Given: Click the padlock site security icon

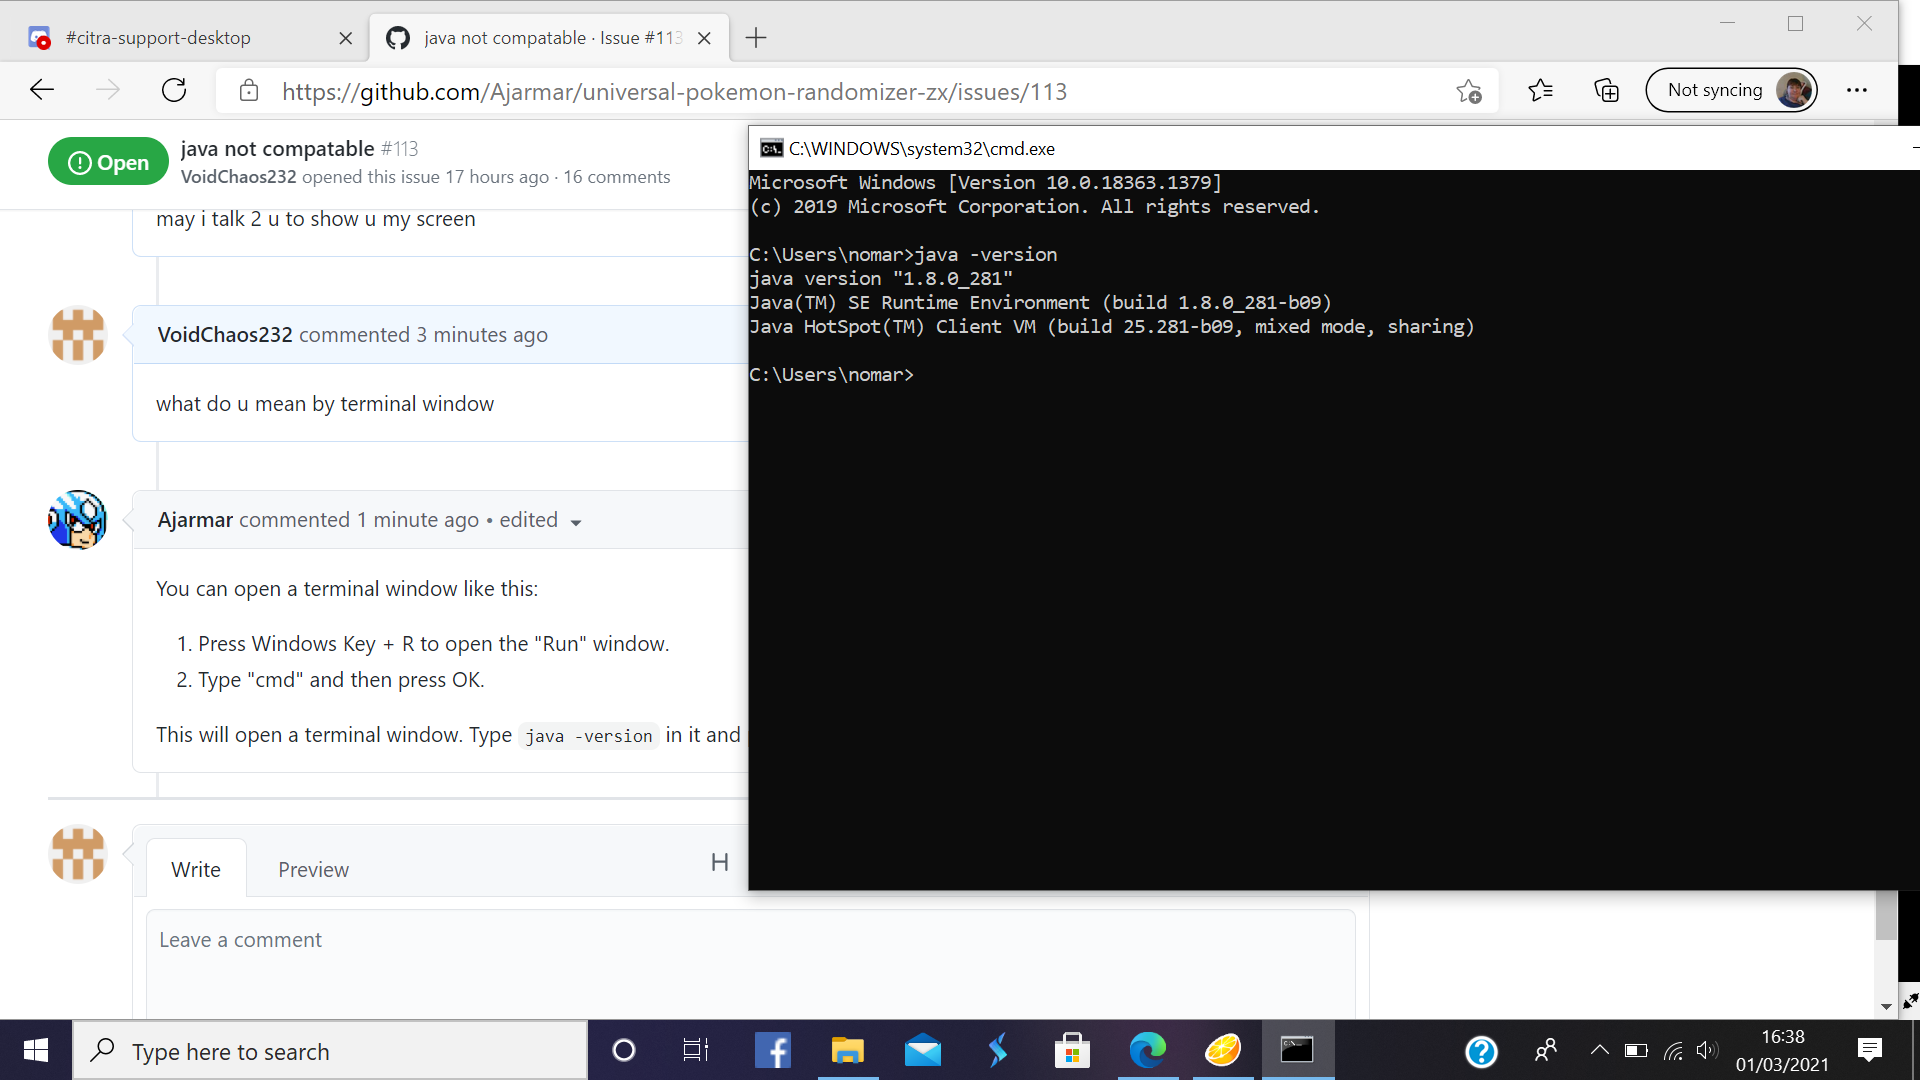Looking at the screenshot, I should click(x=249, y=90).
